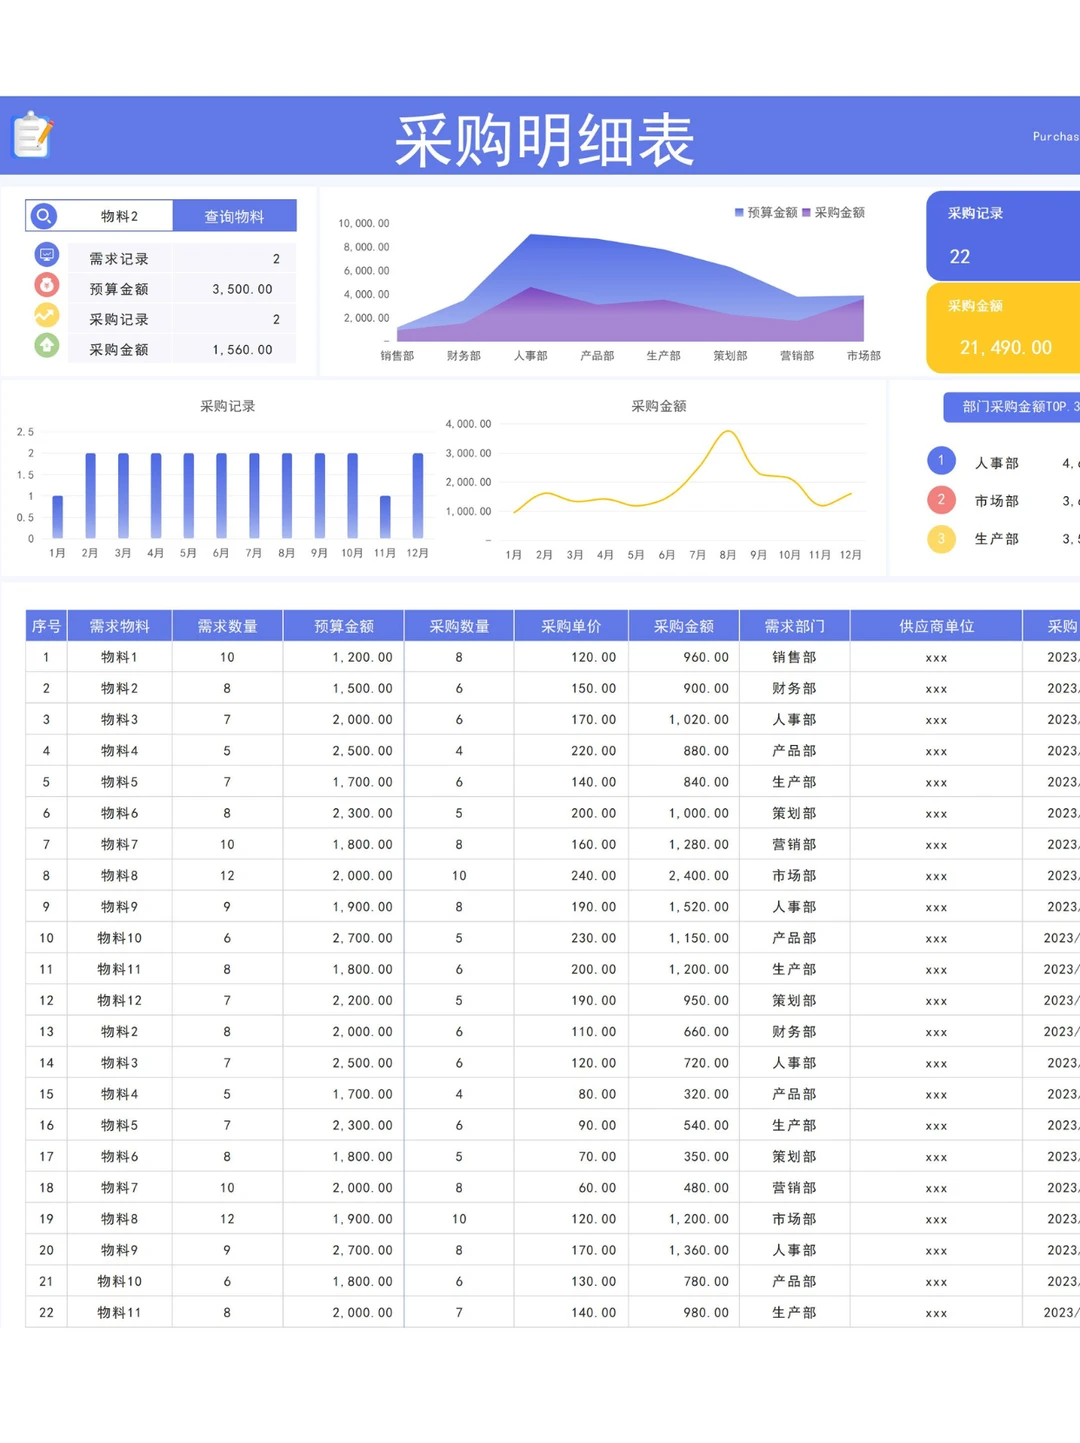Click the red rank 2 badge for 市场部
The image size is (1080, 1443).
pos(941,500)
